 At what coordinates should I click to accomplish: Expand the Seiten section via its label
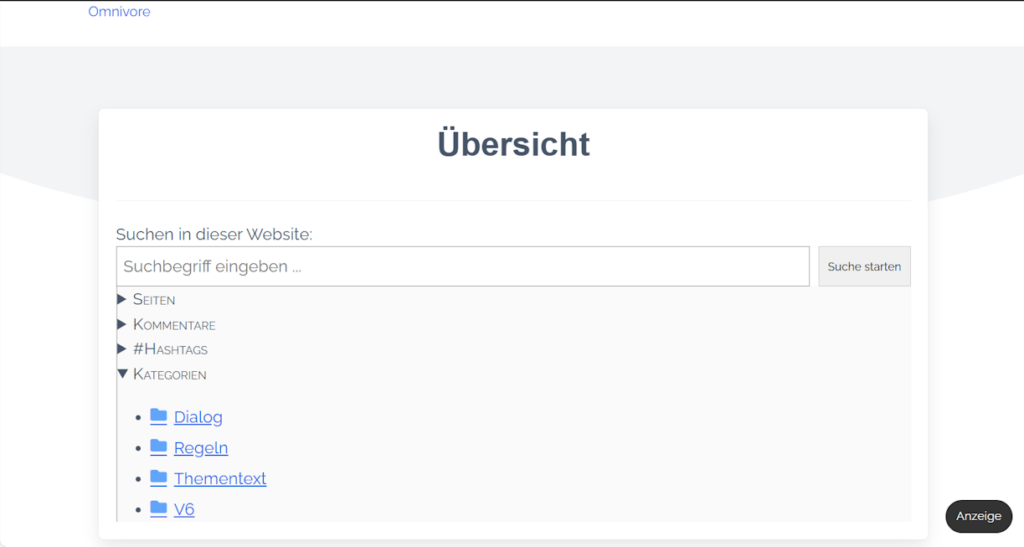154,299
